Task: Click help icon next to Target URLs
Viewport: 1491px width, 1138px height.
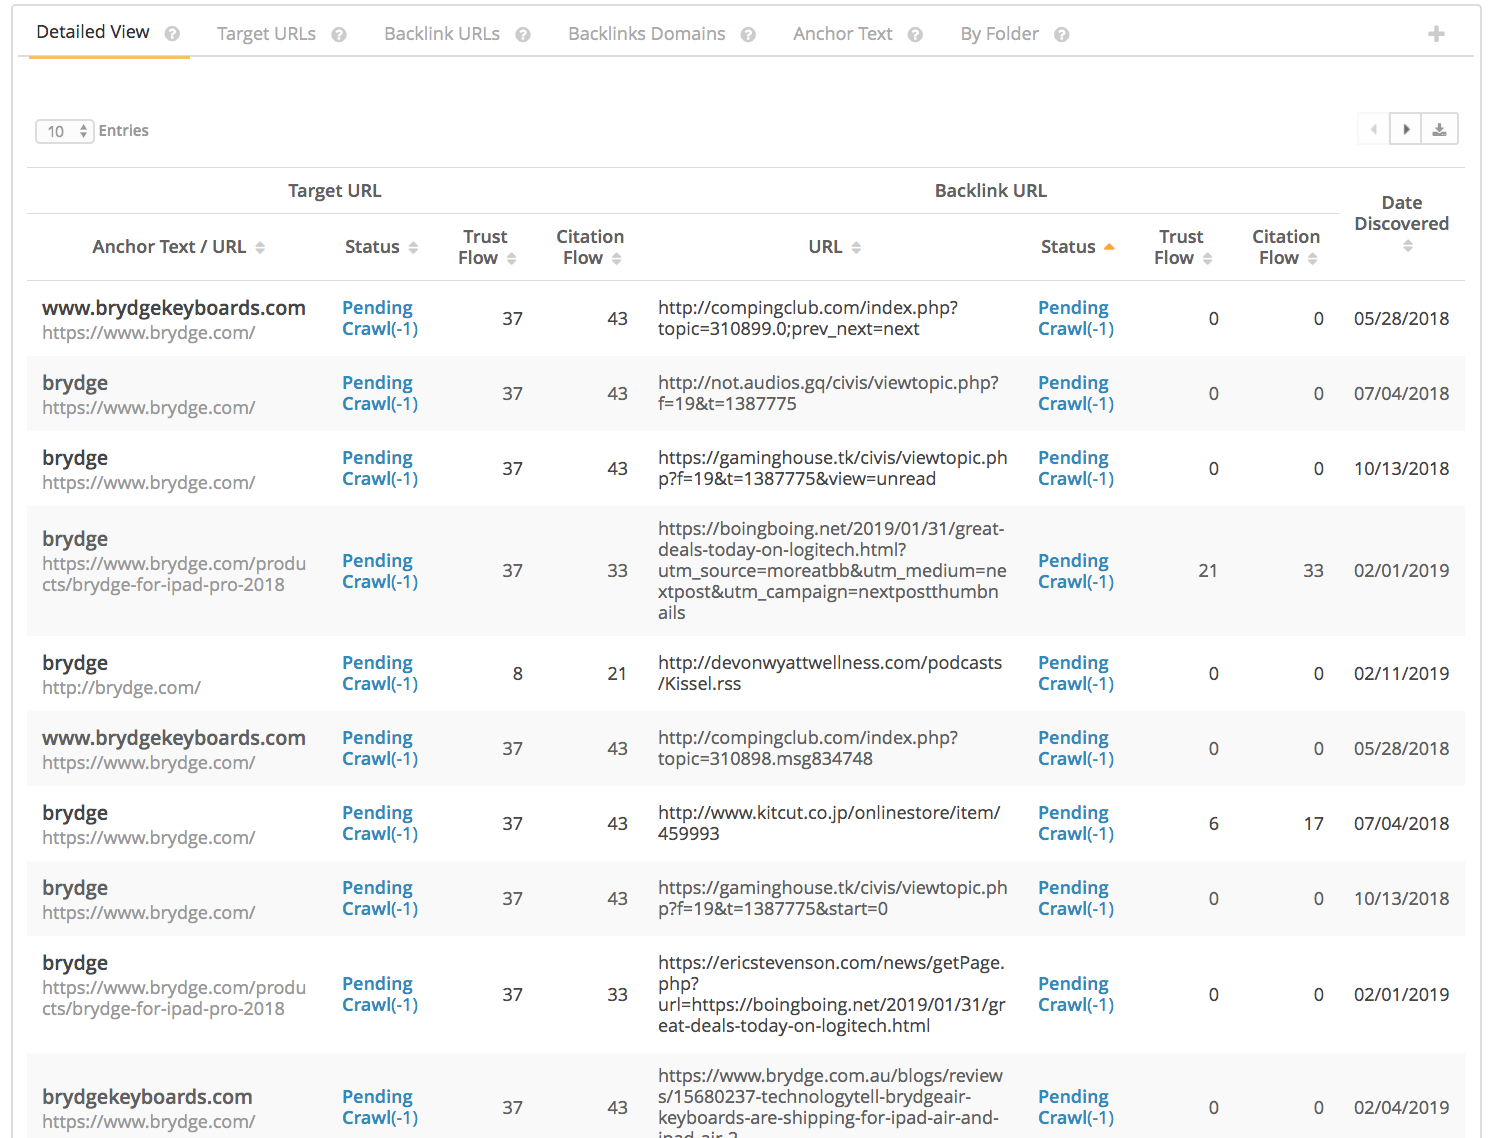Action: (339, 35)
